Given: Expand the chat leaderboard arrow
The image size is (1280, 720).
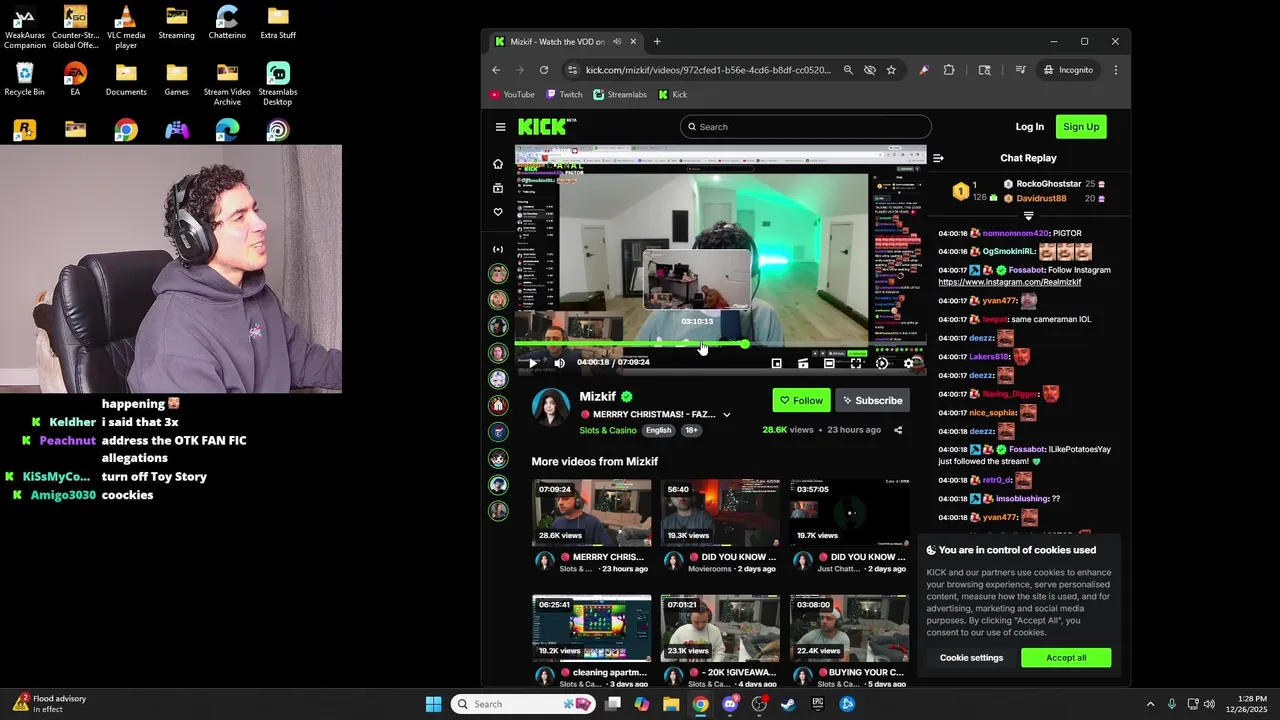Looking at the screenshot, I should tap(1028, 216).
